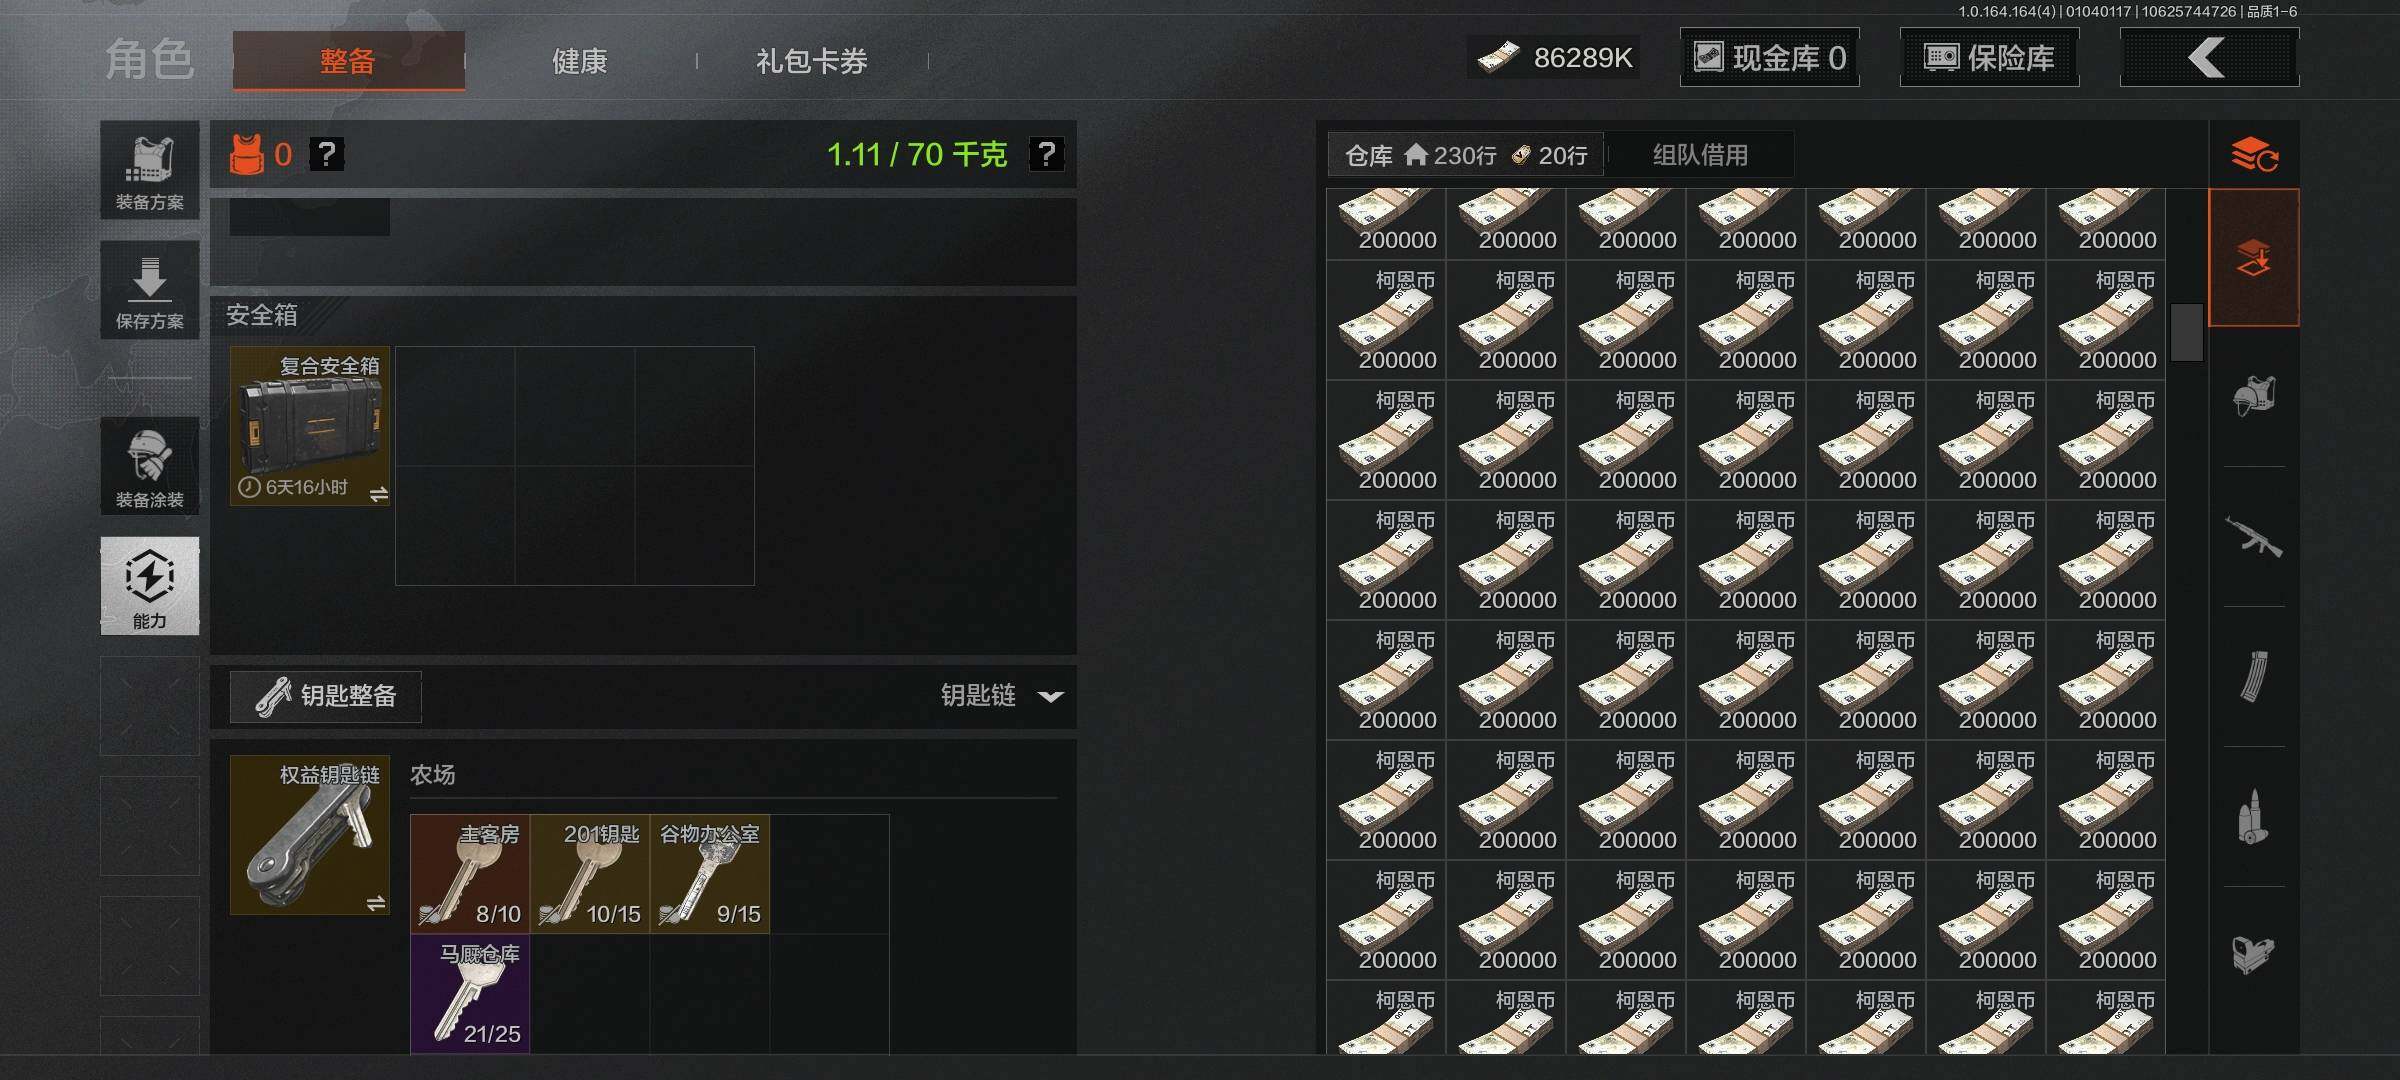Image resolution: width=2400 pixels, height=1080 pixels.
Task: Click the 保存方案 save loadout icon
Action: 150,290
